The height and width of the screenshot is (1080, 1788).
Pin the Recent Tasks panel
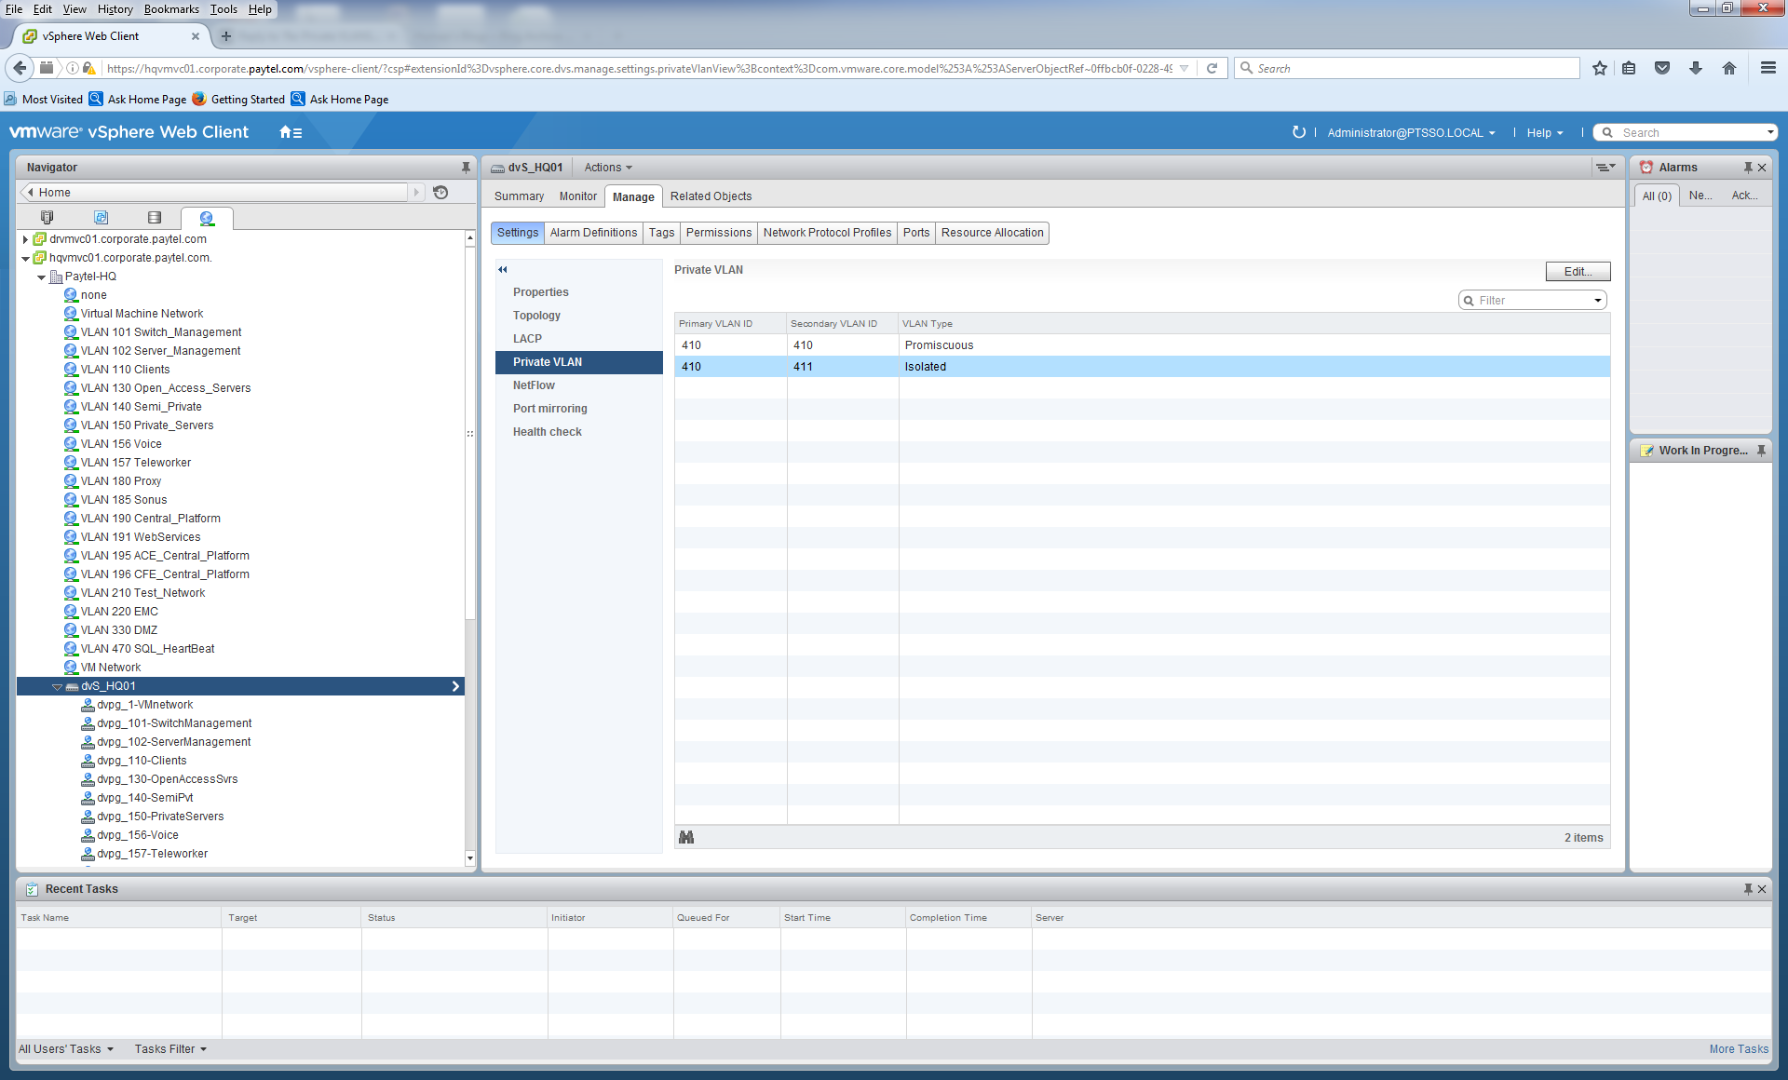pos(1747,889)
